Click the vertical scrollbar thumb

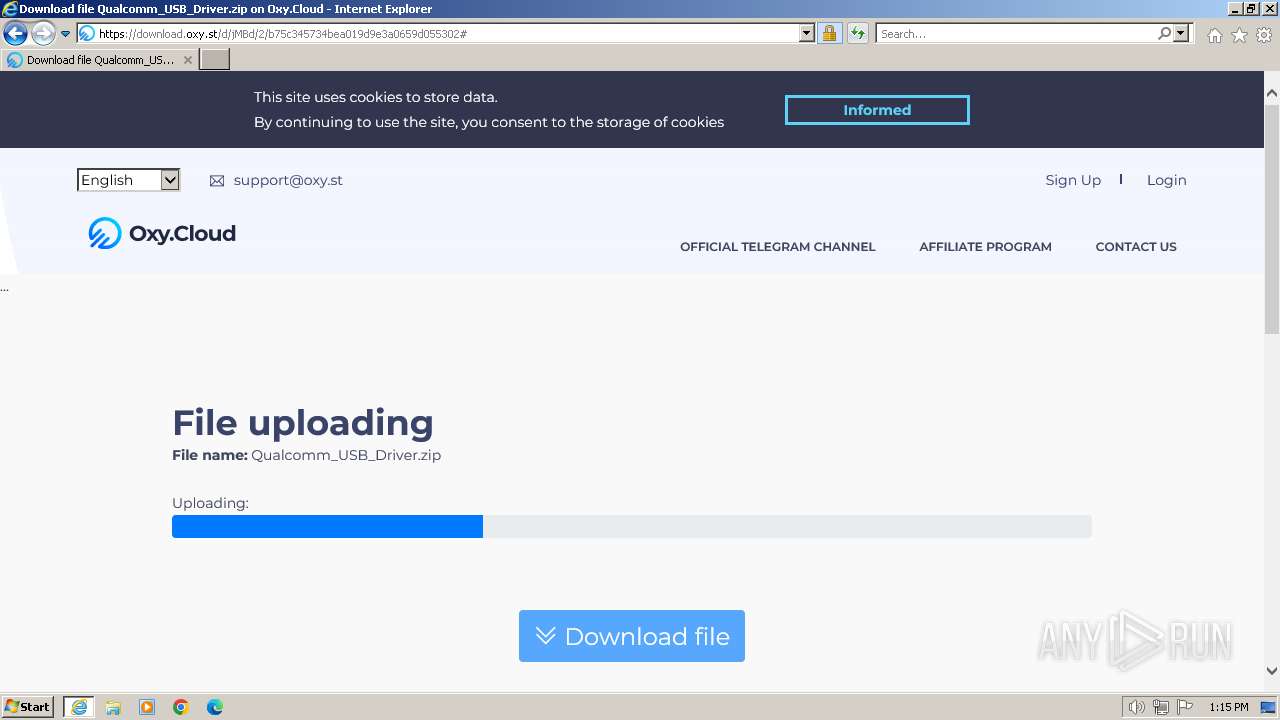coord(1272,218)
